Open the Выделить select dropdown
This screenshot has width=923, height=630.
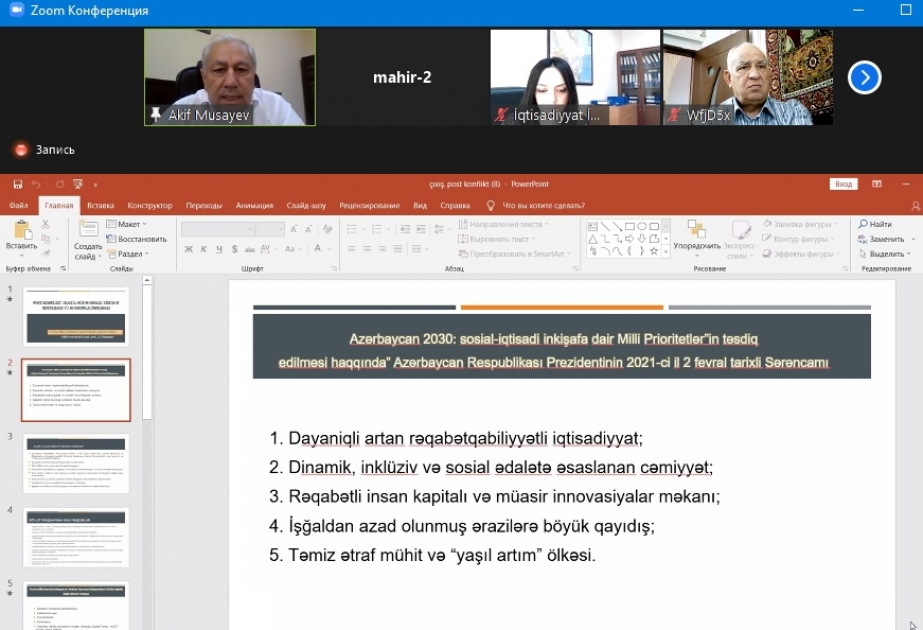tap(885, 254)
